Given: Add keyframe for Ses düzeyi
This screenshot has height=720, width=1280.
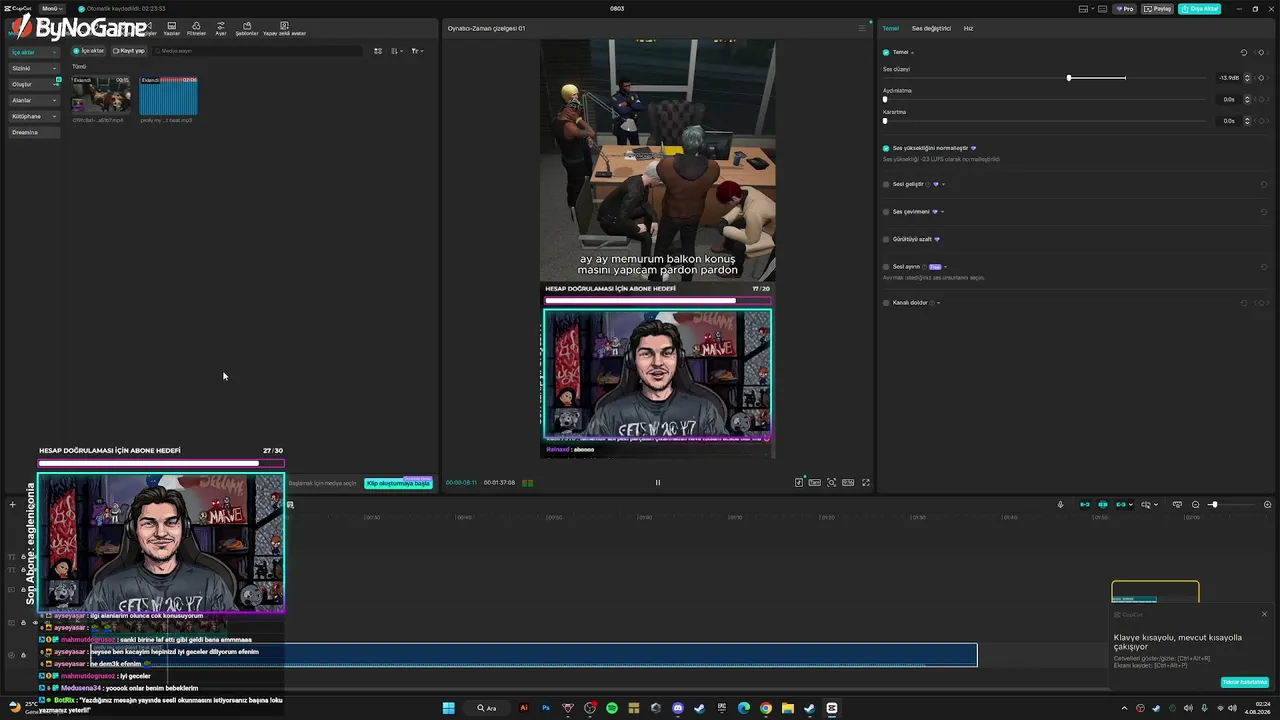Looking at the screenshot, I should pos(1263,78).
